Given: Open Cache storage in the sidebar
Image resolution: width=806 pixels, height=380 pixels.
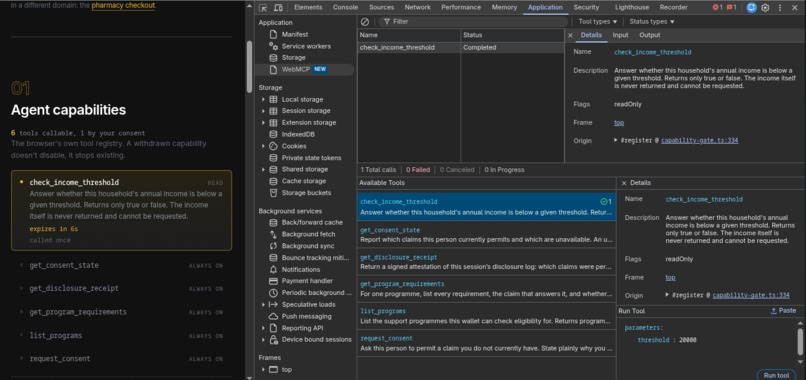Looking at the screenshot, I should coord(303,181).
